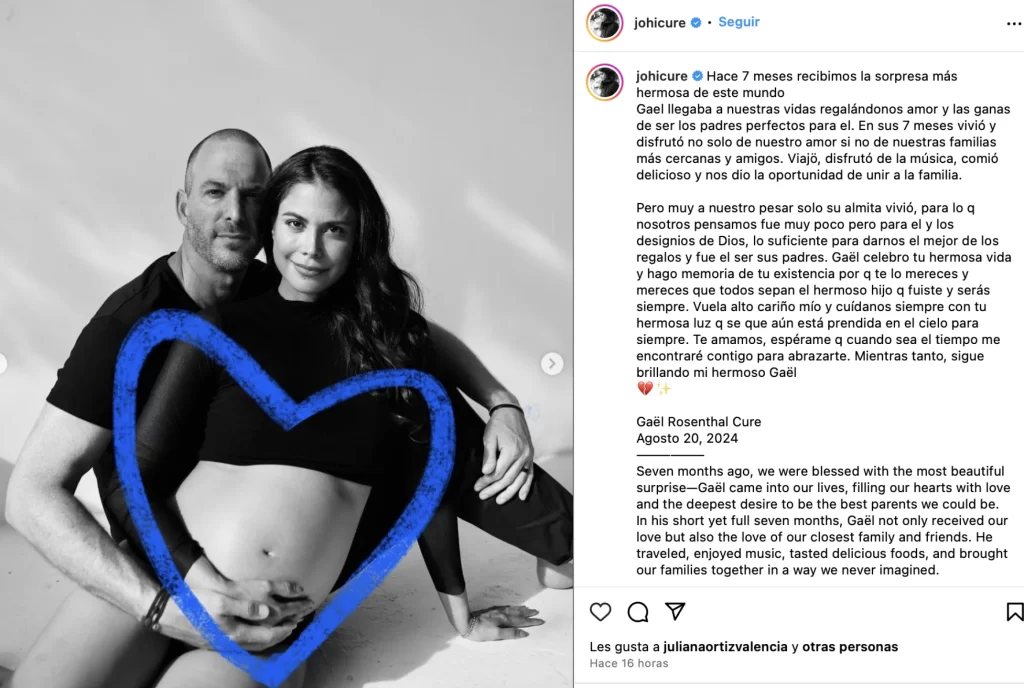
Task: View otras personas who liked the post
Action: coord(850,647)
